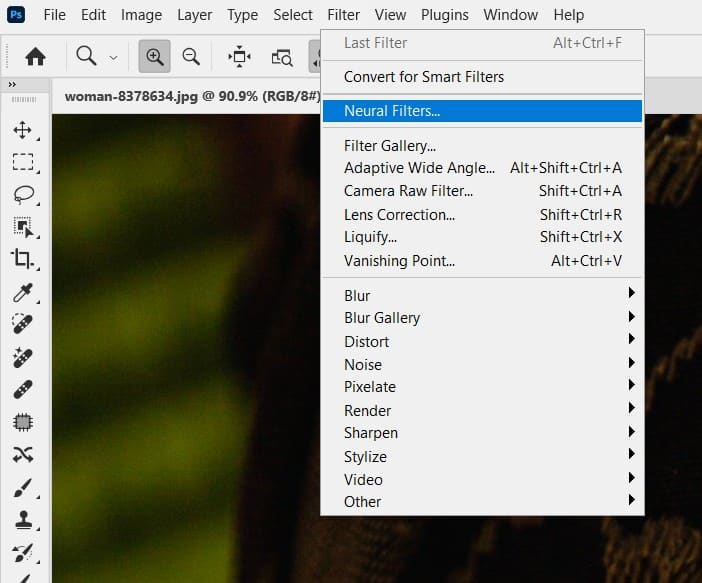This screenshot has height=583, width=702.
Task: Expand the Blur submenu
Action: point(482,295)
